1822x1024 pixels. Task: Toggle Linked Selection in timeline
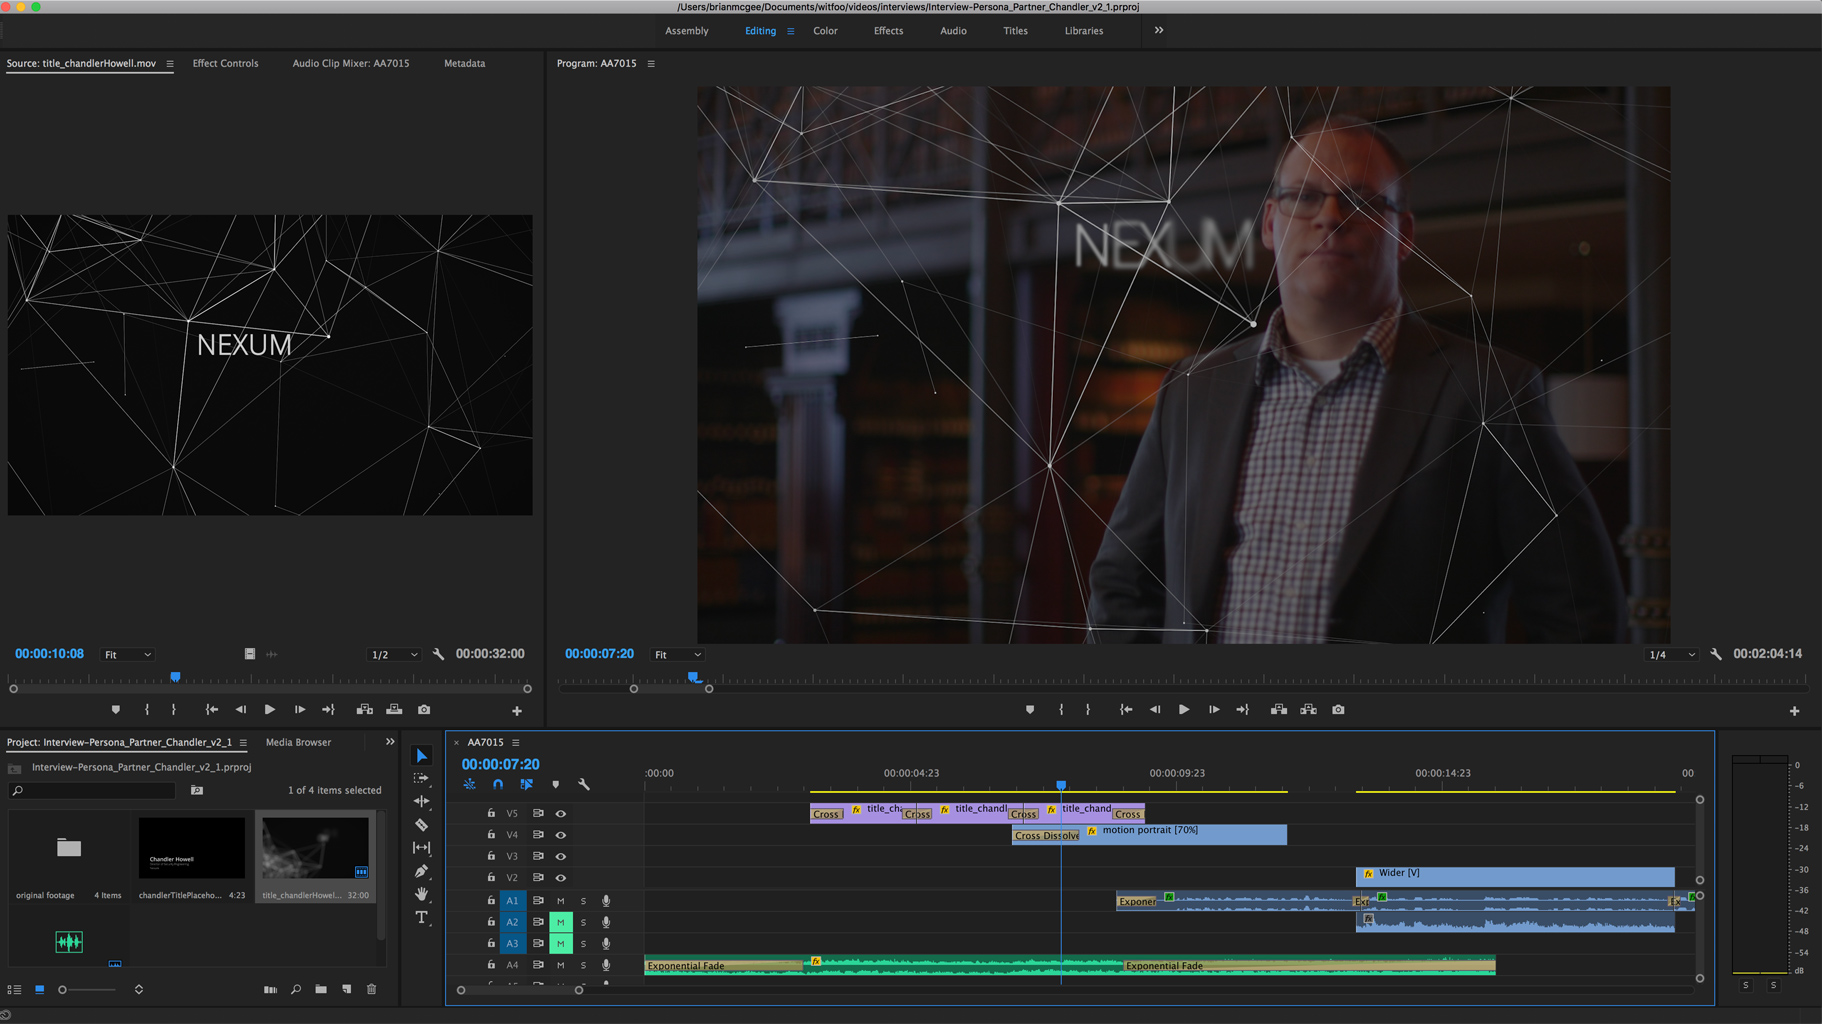point(526,785)
